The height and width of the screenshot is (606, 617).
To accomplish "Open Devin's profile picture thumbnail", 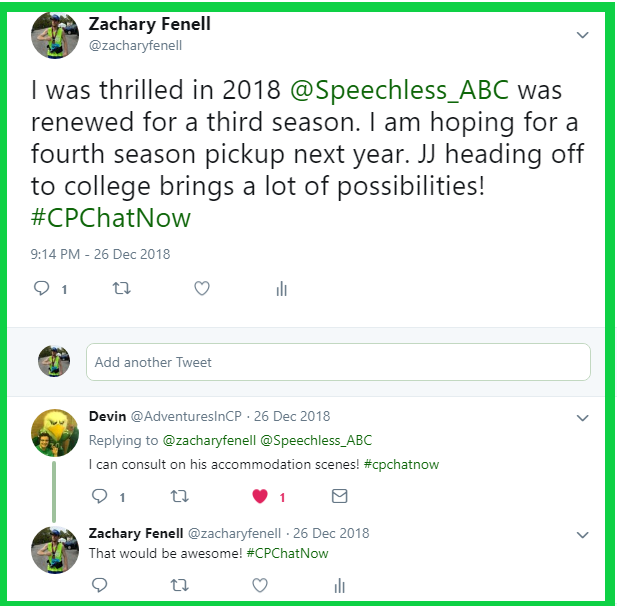I will 54,430.
